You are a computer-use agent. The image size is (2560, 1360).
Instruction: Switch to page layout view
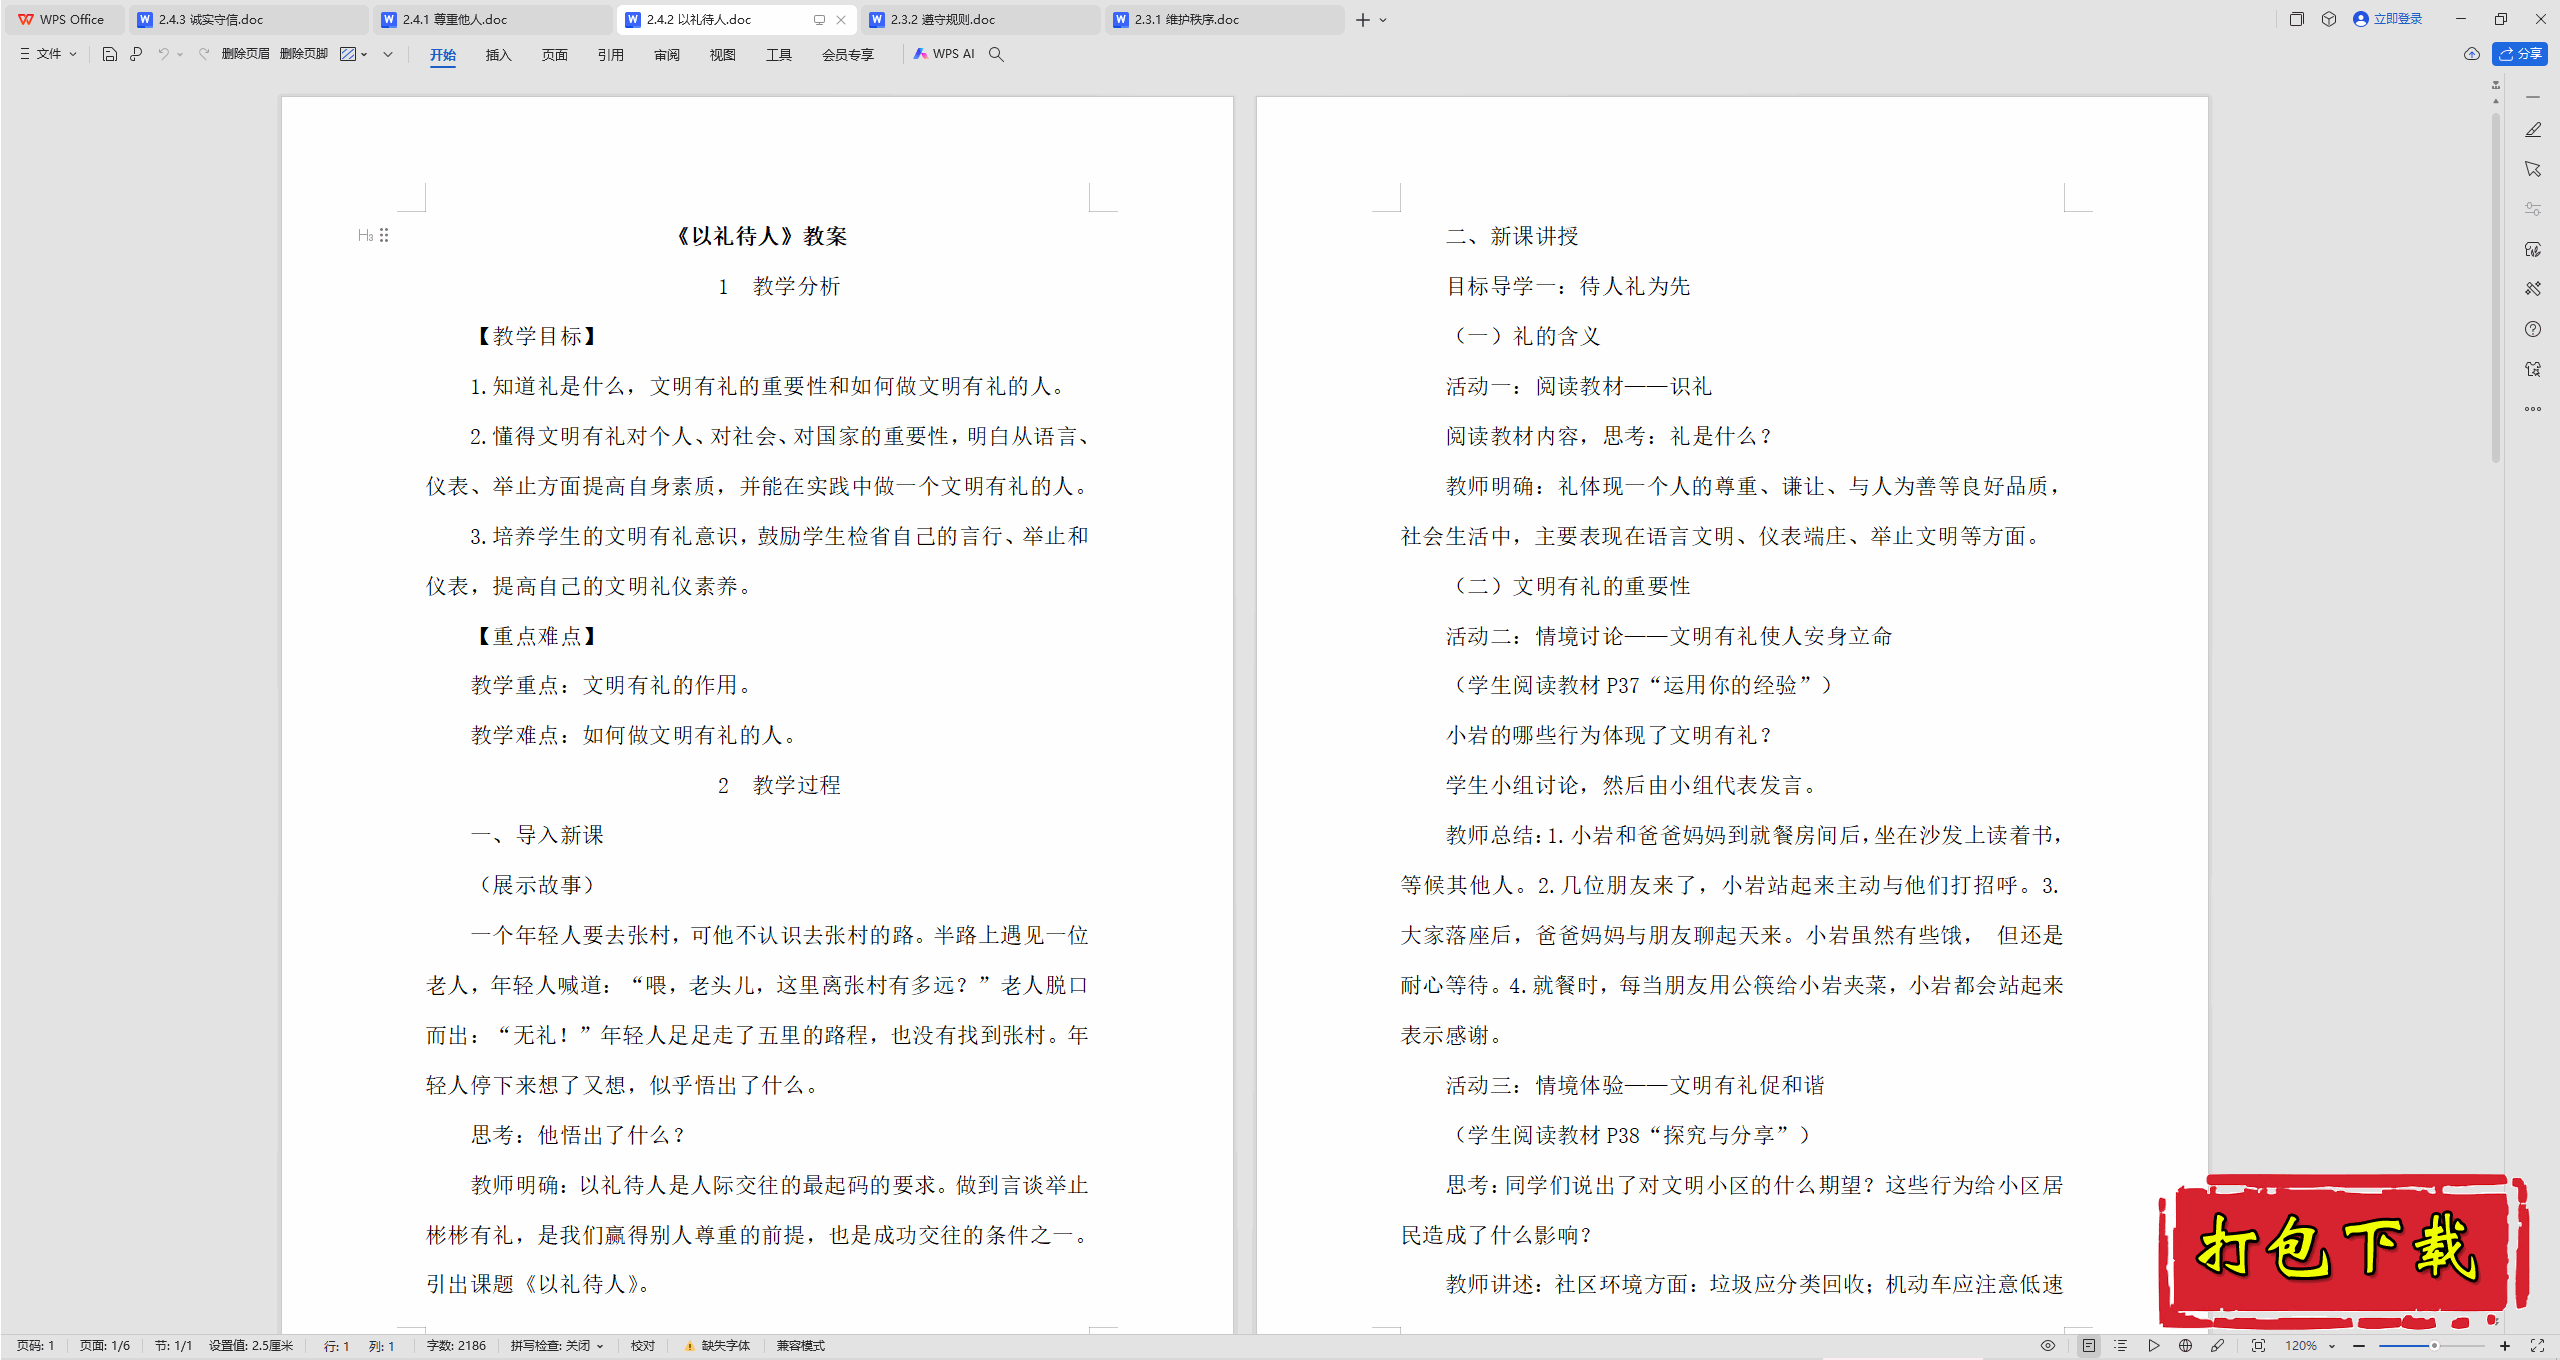[2089, 1346]
